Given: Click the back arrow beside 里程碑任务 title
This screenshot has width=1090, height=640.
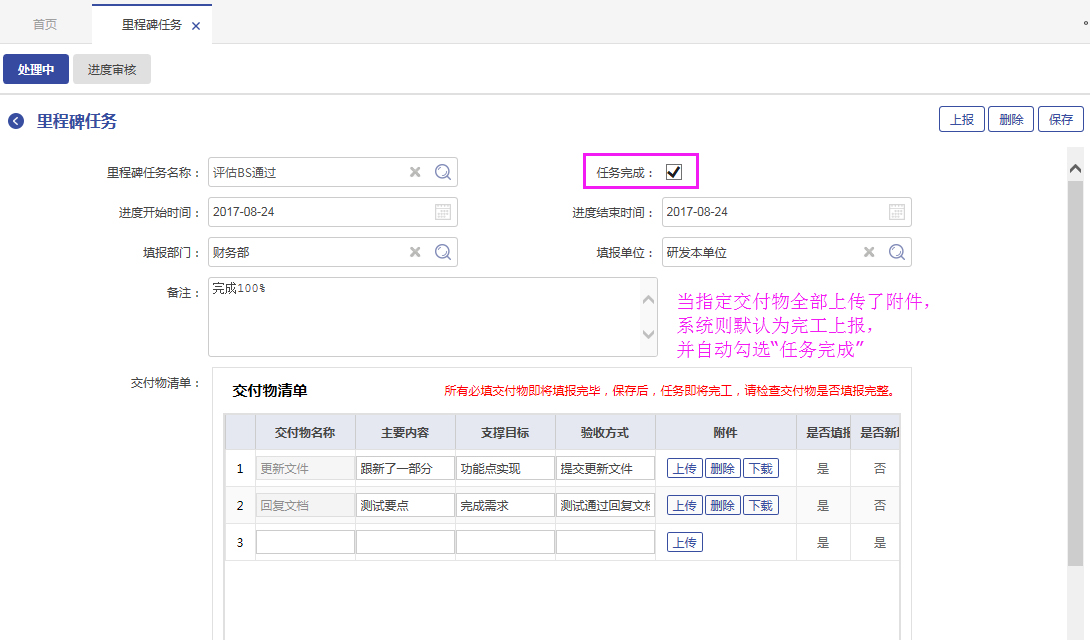Looking at the screenshot, I should pyautogui.click(x=16, y=121).
